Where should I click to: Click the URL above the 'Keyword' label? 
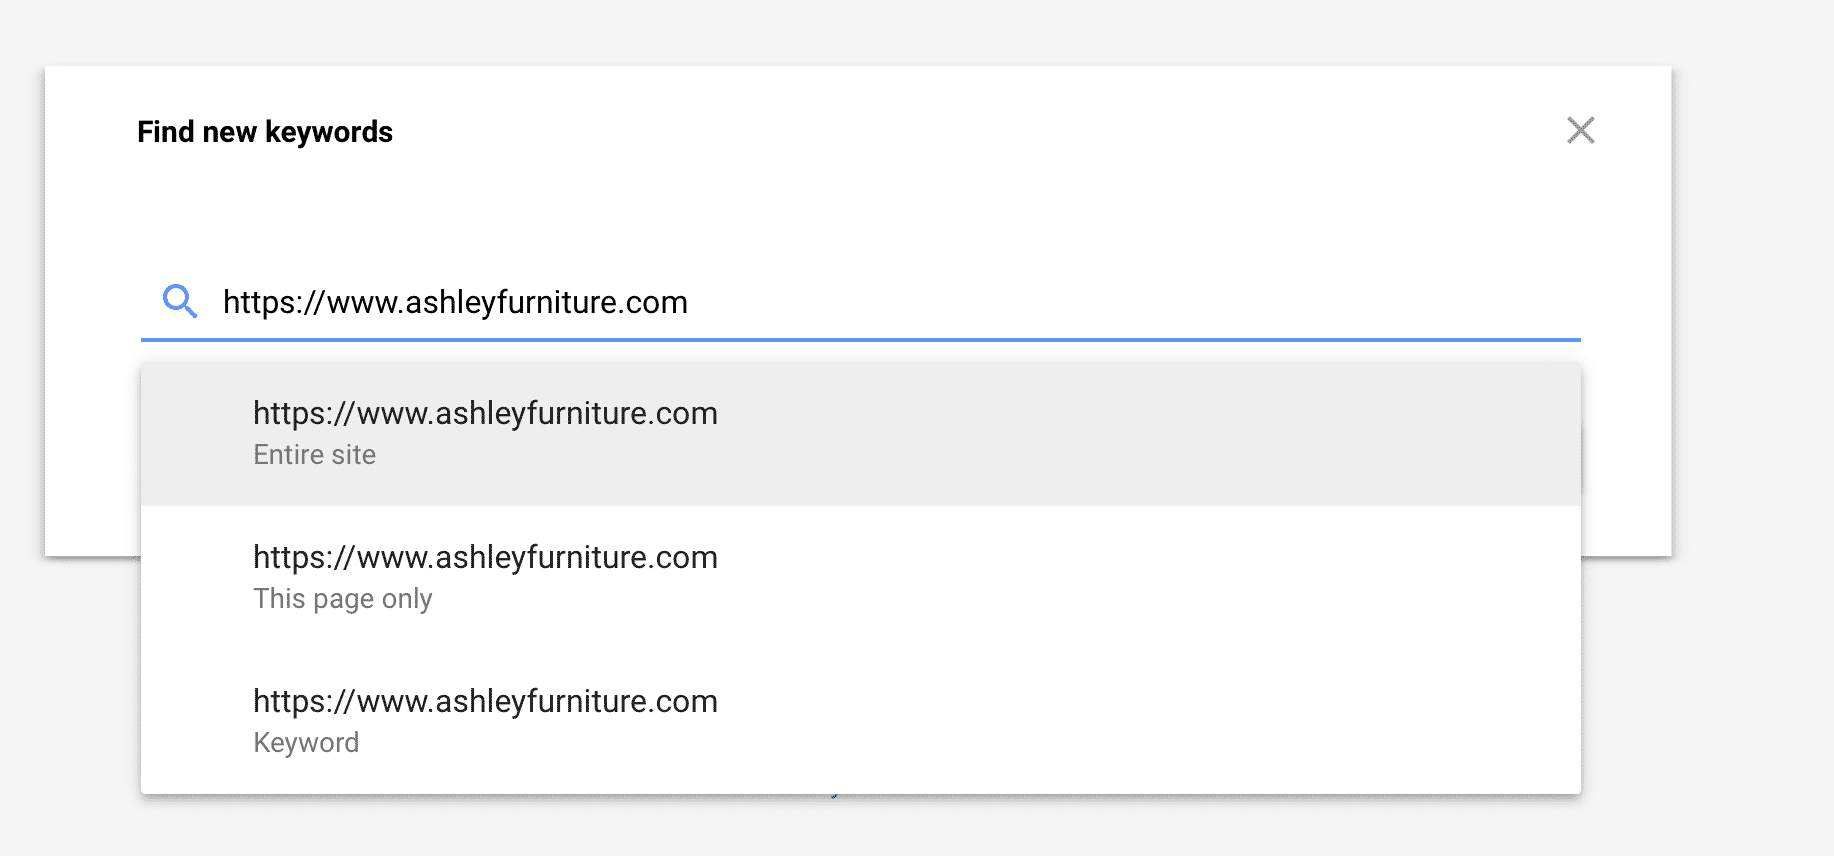(x=485, y=701)
